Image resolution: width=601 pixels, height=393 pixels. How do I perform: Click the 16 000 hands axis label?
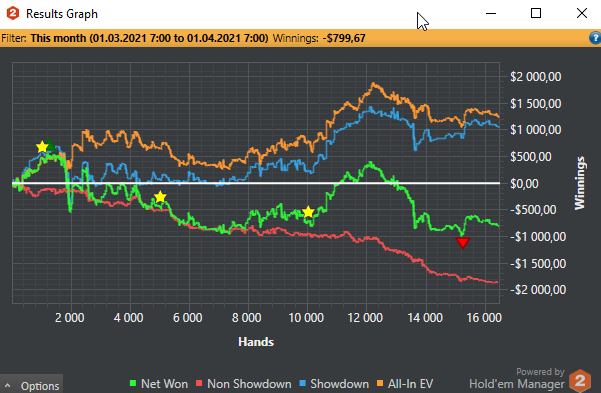pos(484,318)
